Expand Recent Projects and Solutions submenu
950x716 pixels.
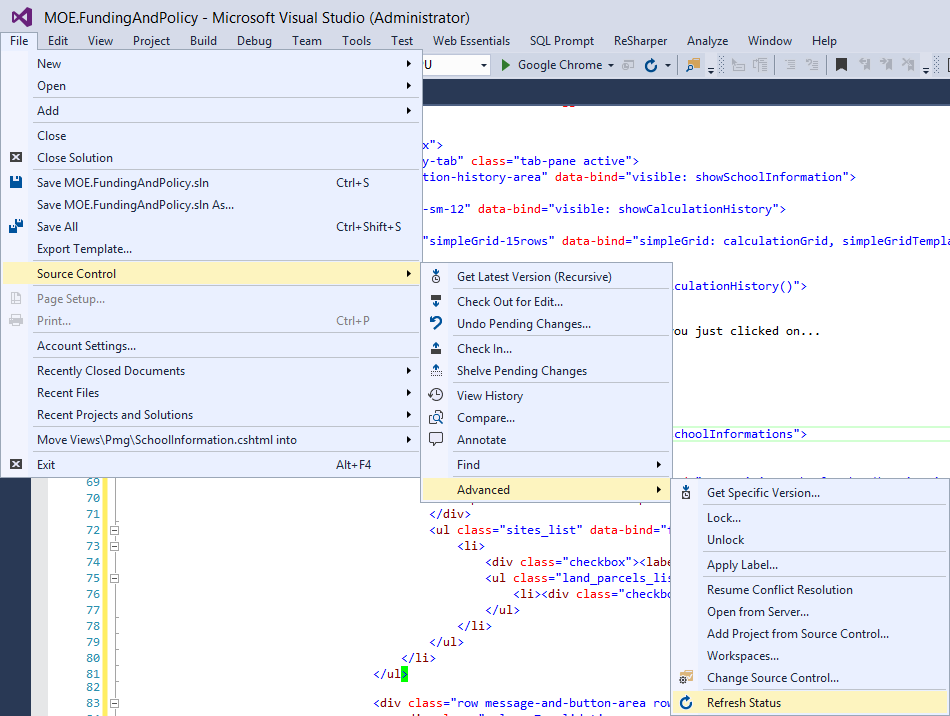[408, 415]
